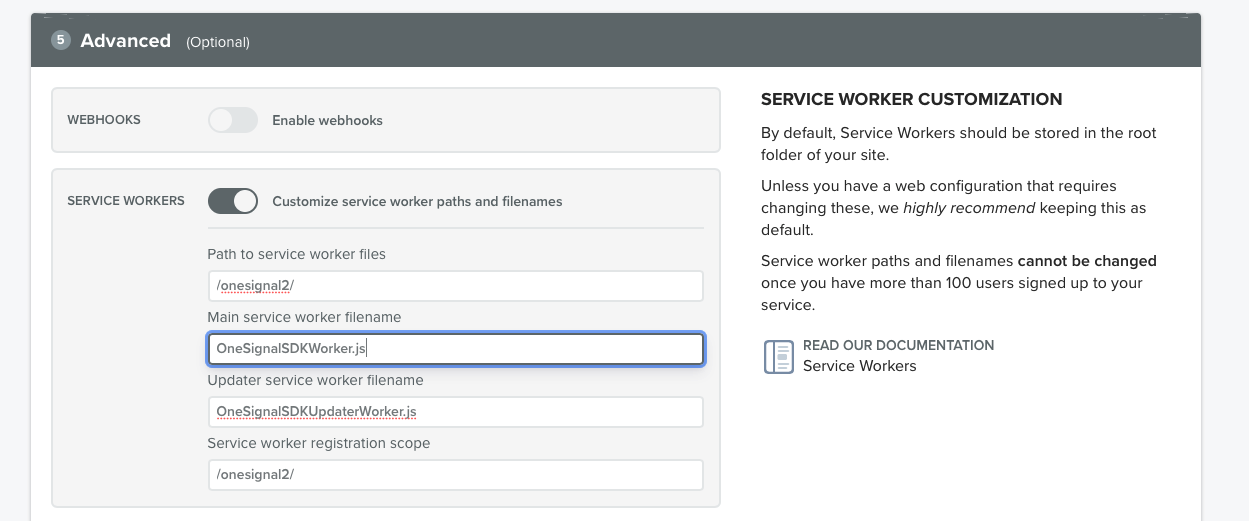Screen dimensions: 1249x521
Task: Disable the customize service worker paths toggle
Action: (233, 201)
